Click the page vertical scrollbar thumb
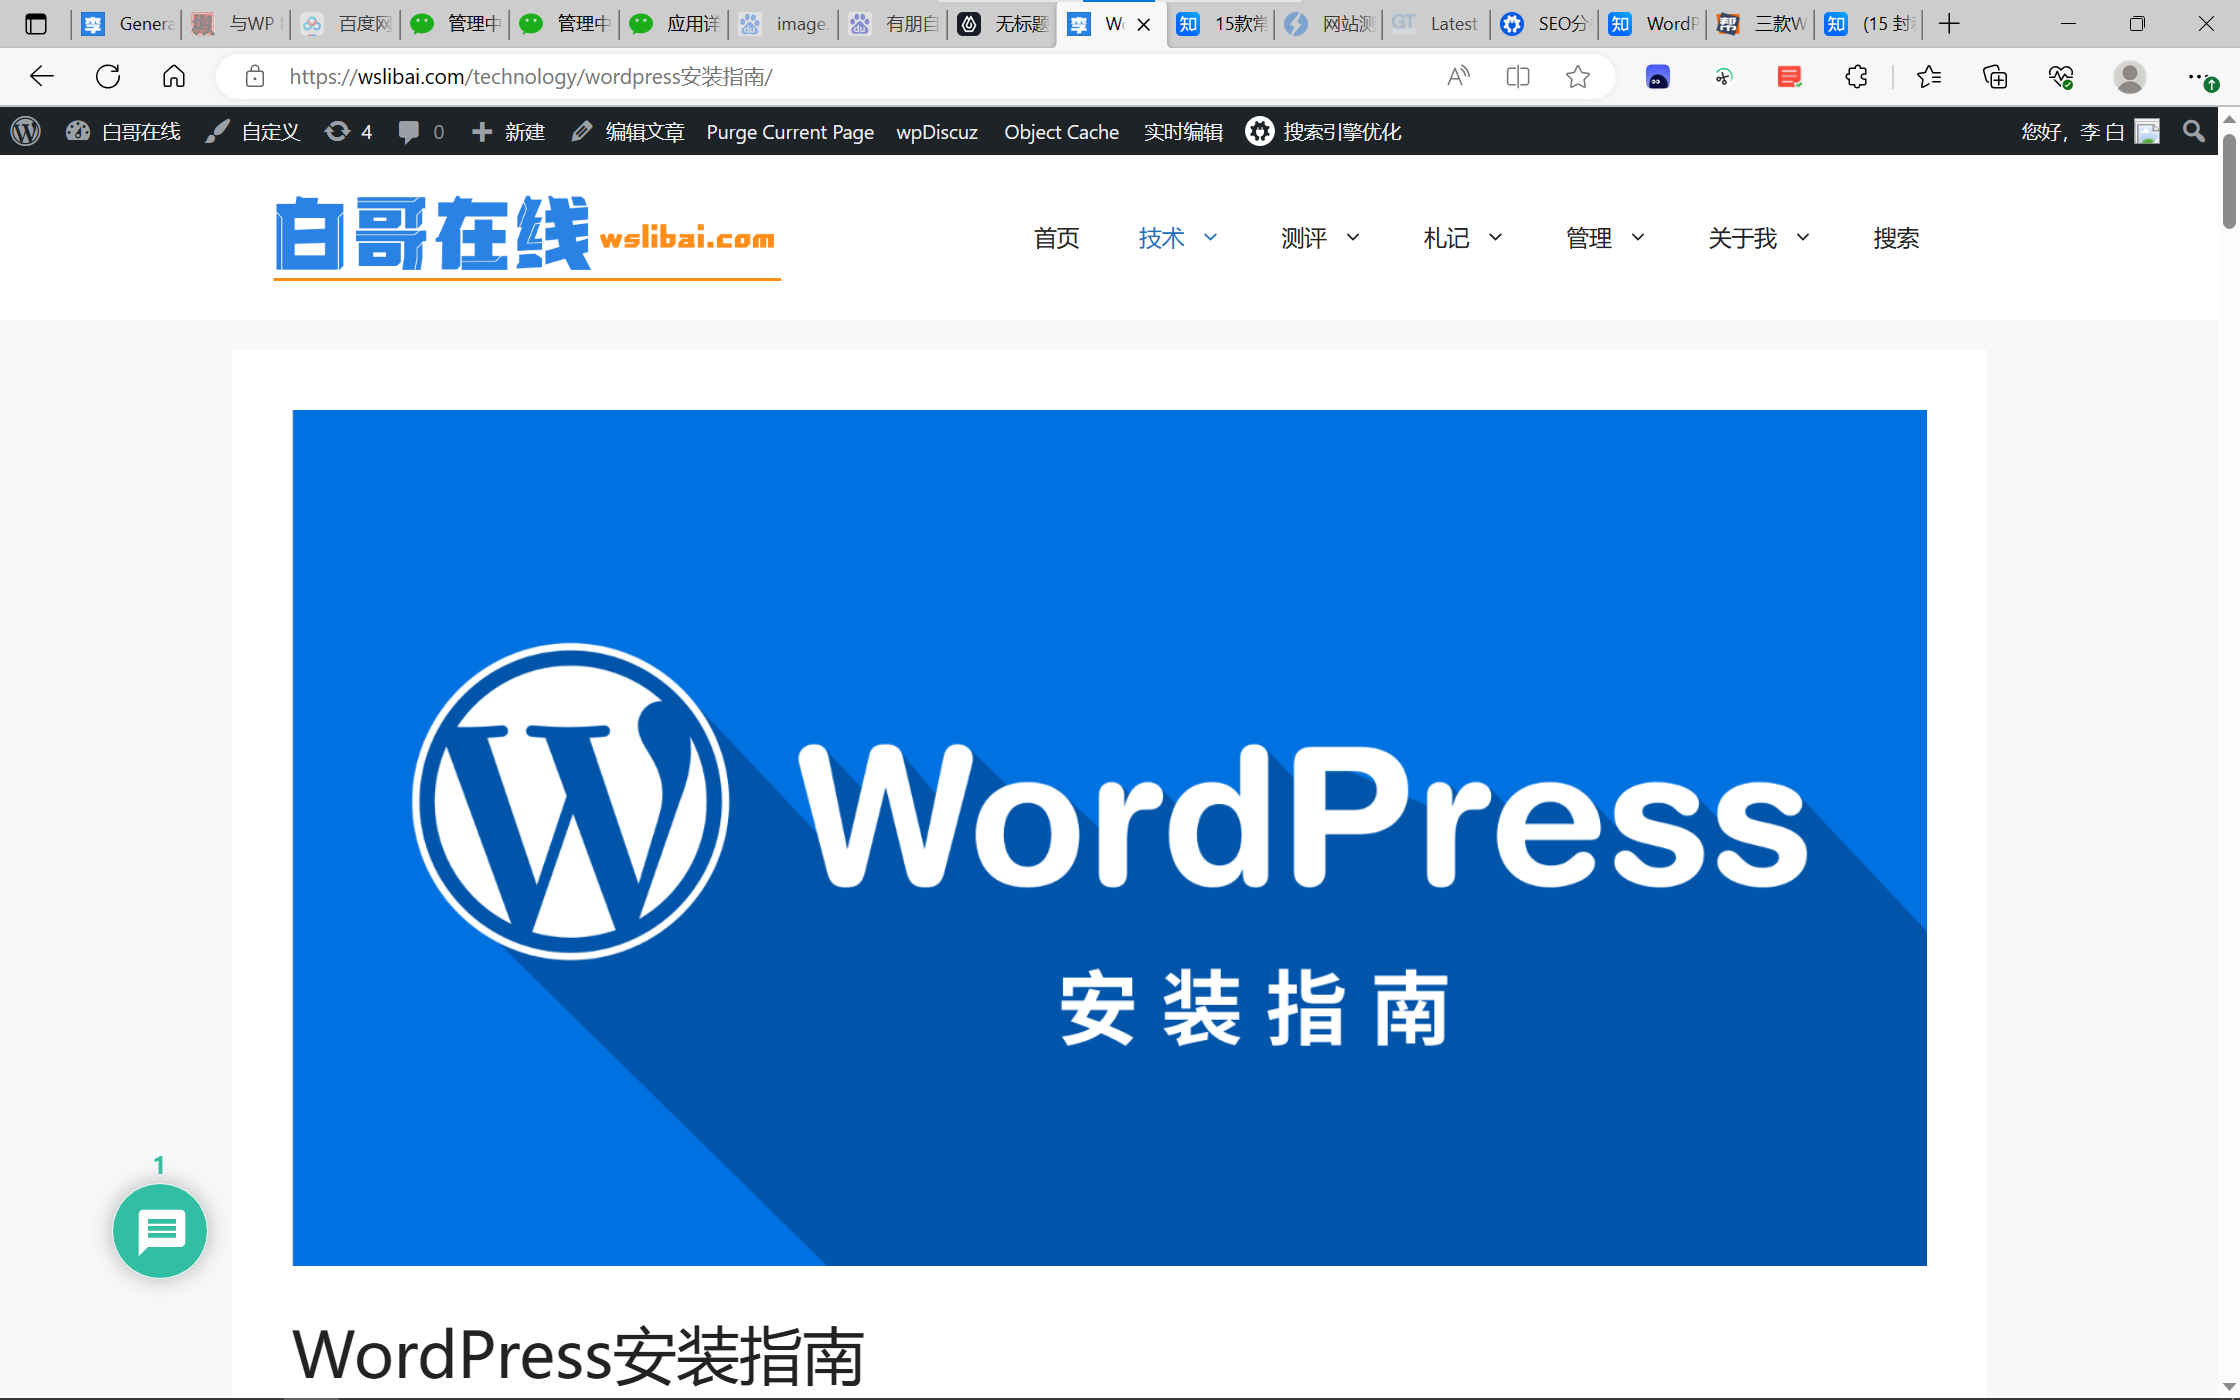The height and width of the screenshot is (1400, 2240). (x=2229, y=180)
